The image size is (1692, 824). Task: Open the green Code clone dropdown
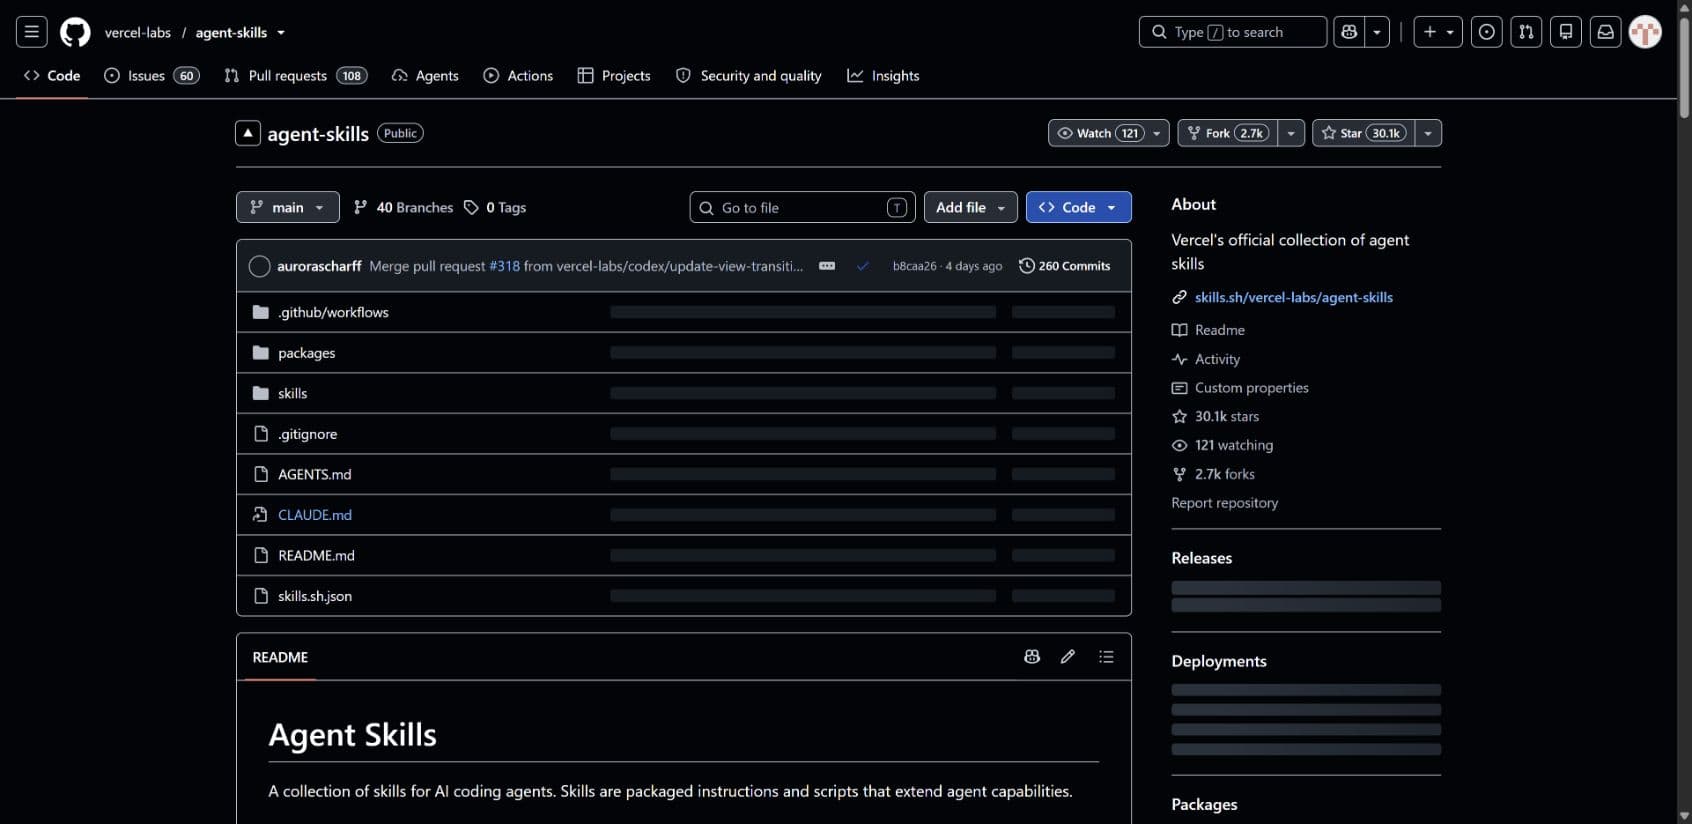pyautogui.click(x=1078, y=207)
